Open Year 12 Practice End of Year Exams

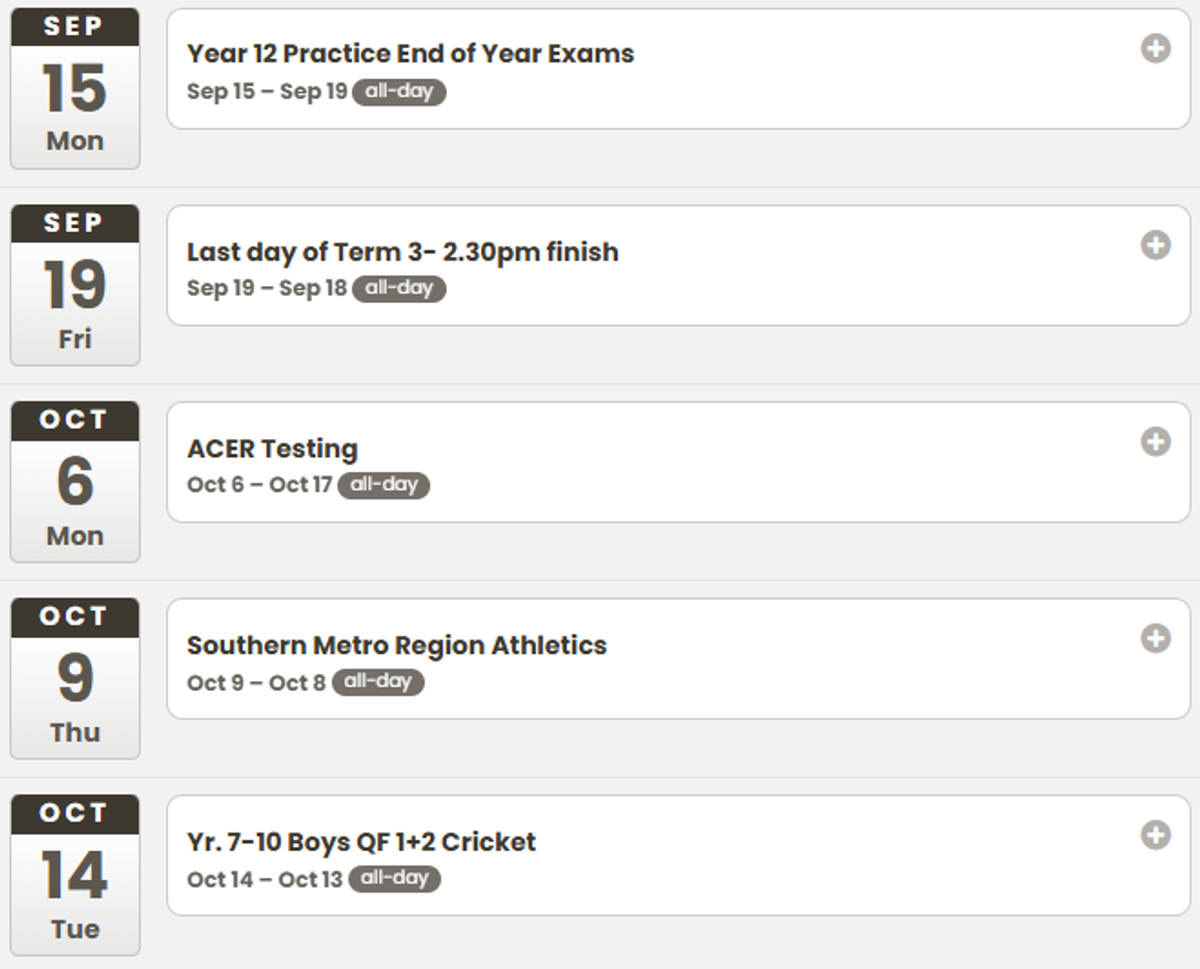click(410, 54)
